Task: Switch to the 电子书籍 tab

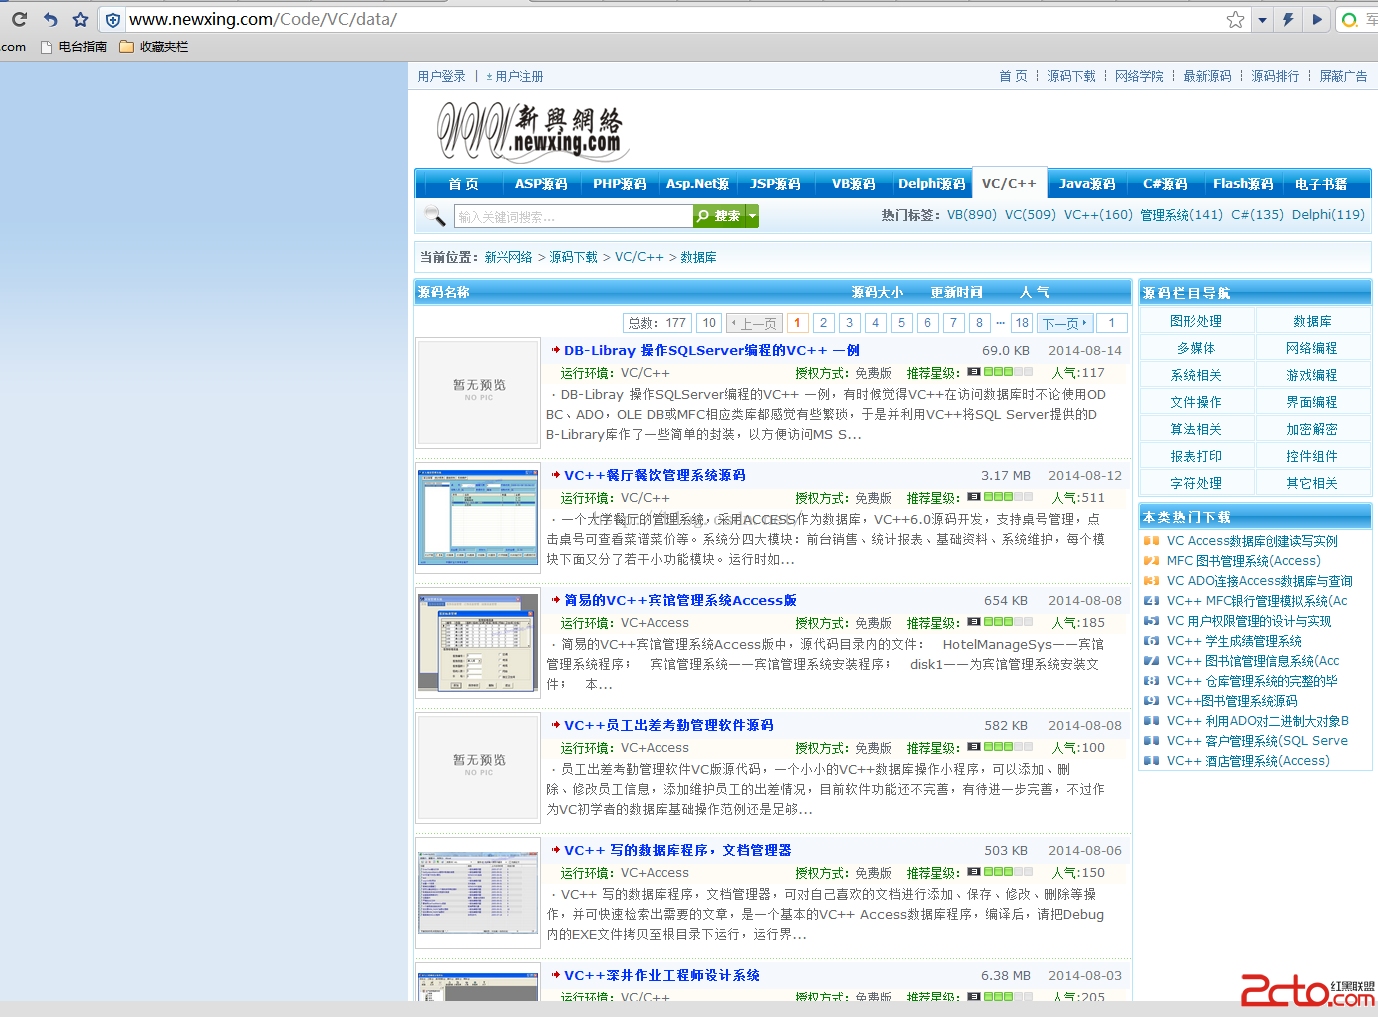Action: click(x=1321, y=184)
